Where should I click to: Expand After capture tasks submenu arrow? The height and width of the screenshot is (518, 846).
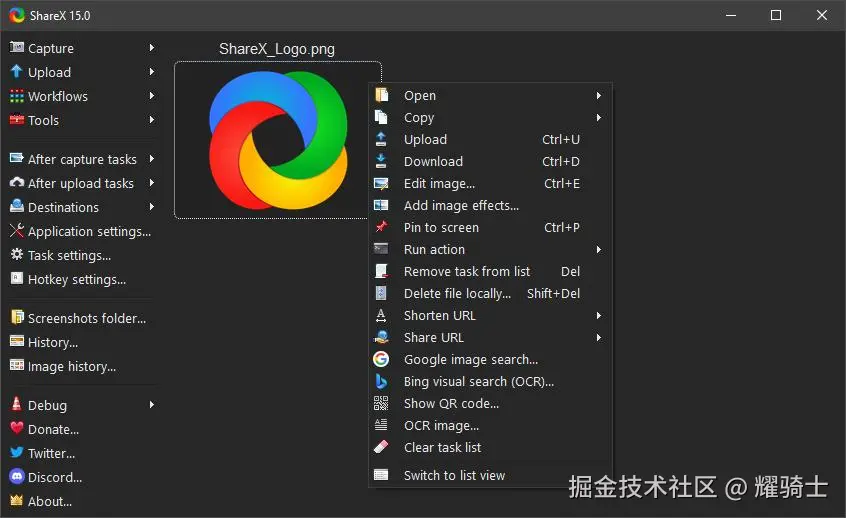tap(152, 159)
